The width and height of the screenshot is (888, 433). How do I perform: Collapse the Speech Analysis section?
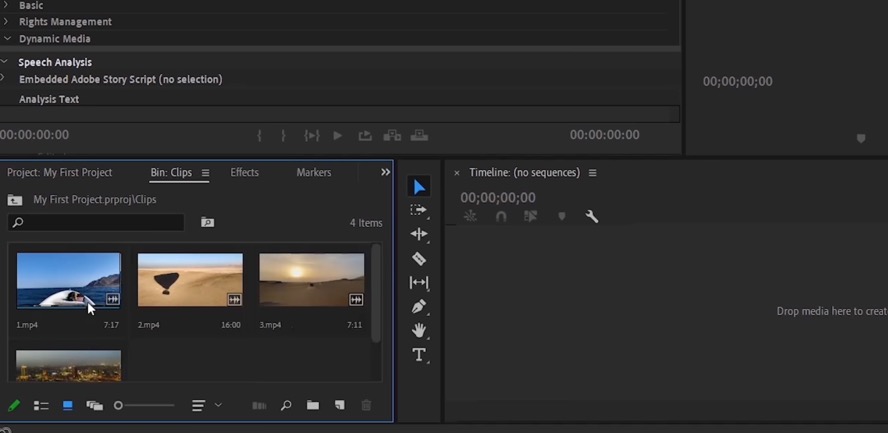[4, 62]
